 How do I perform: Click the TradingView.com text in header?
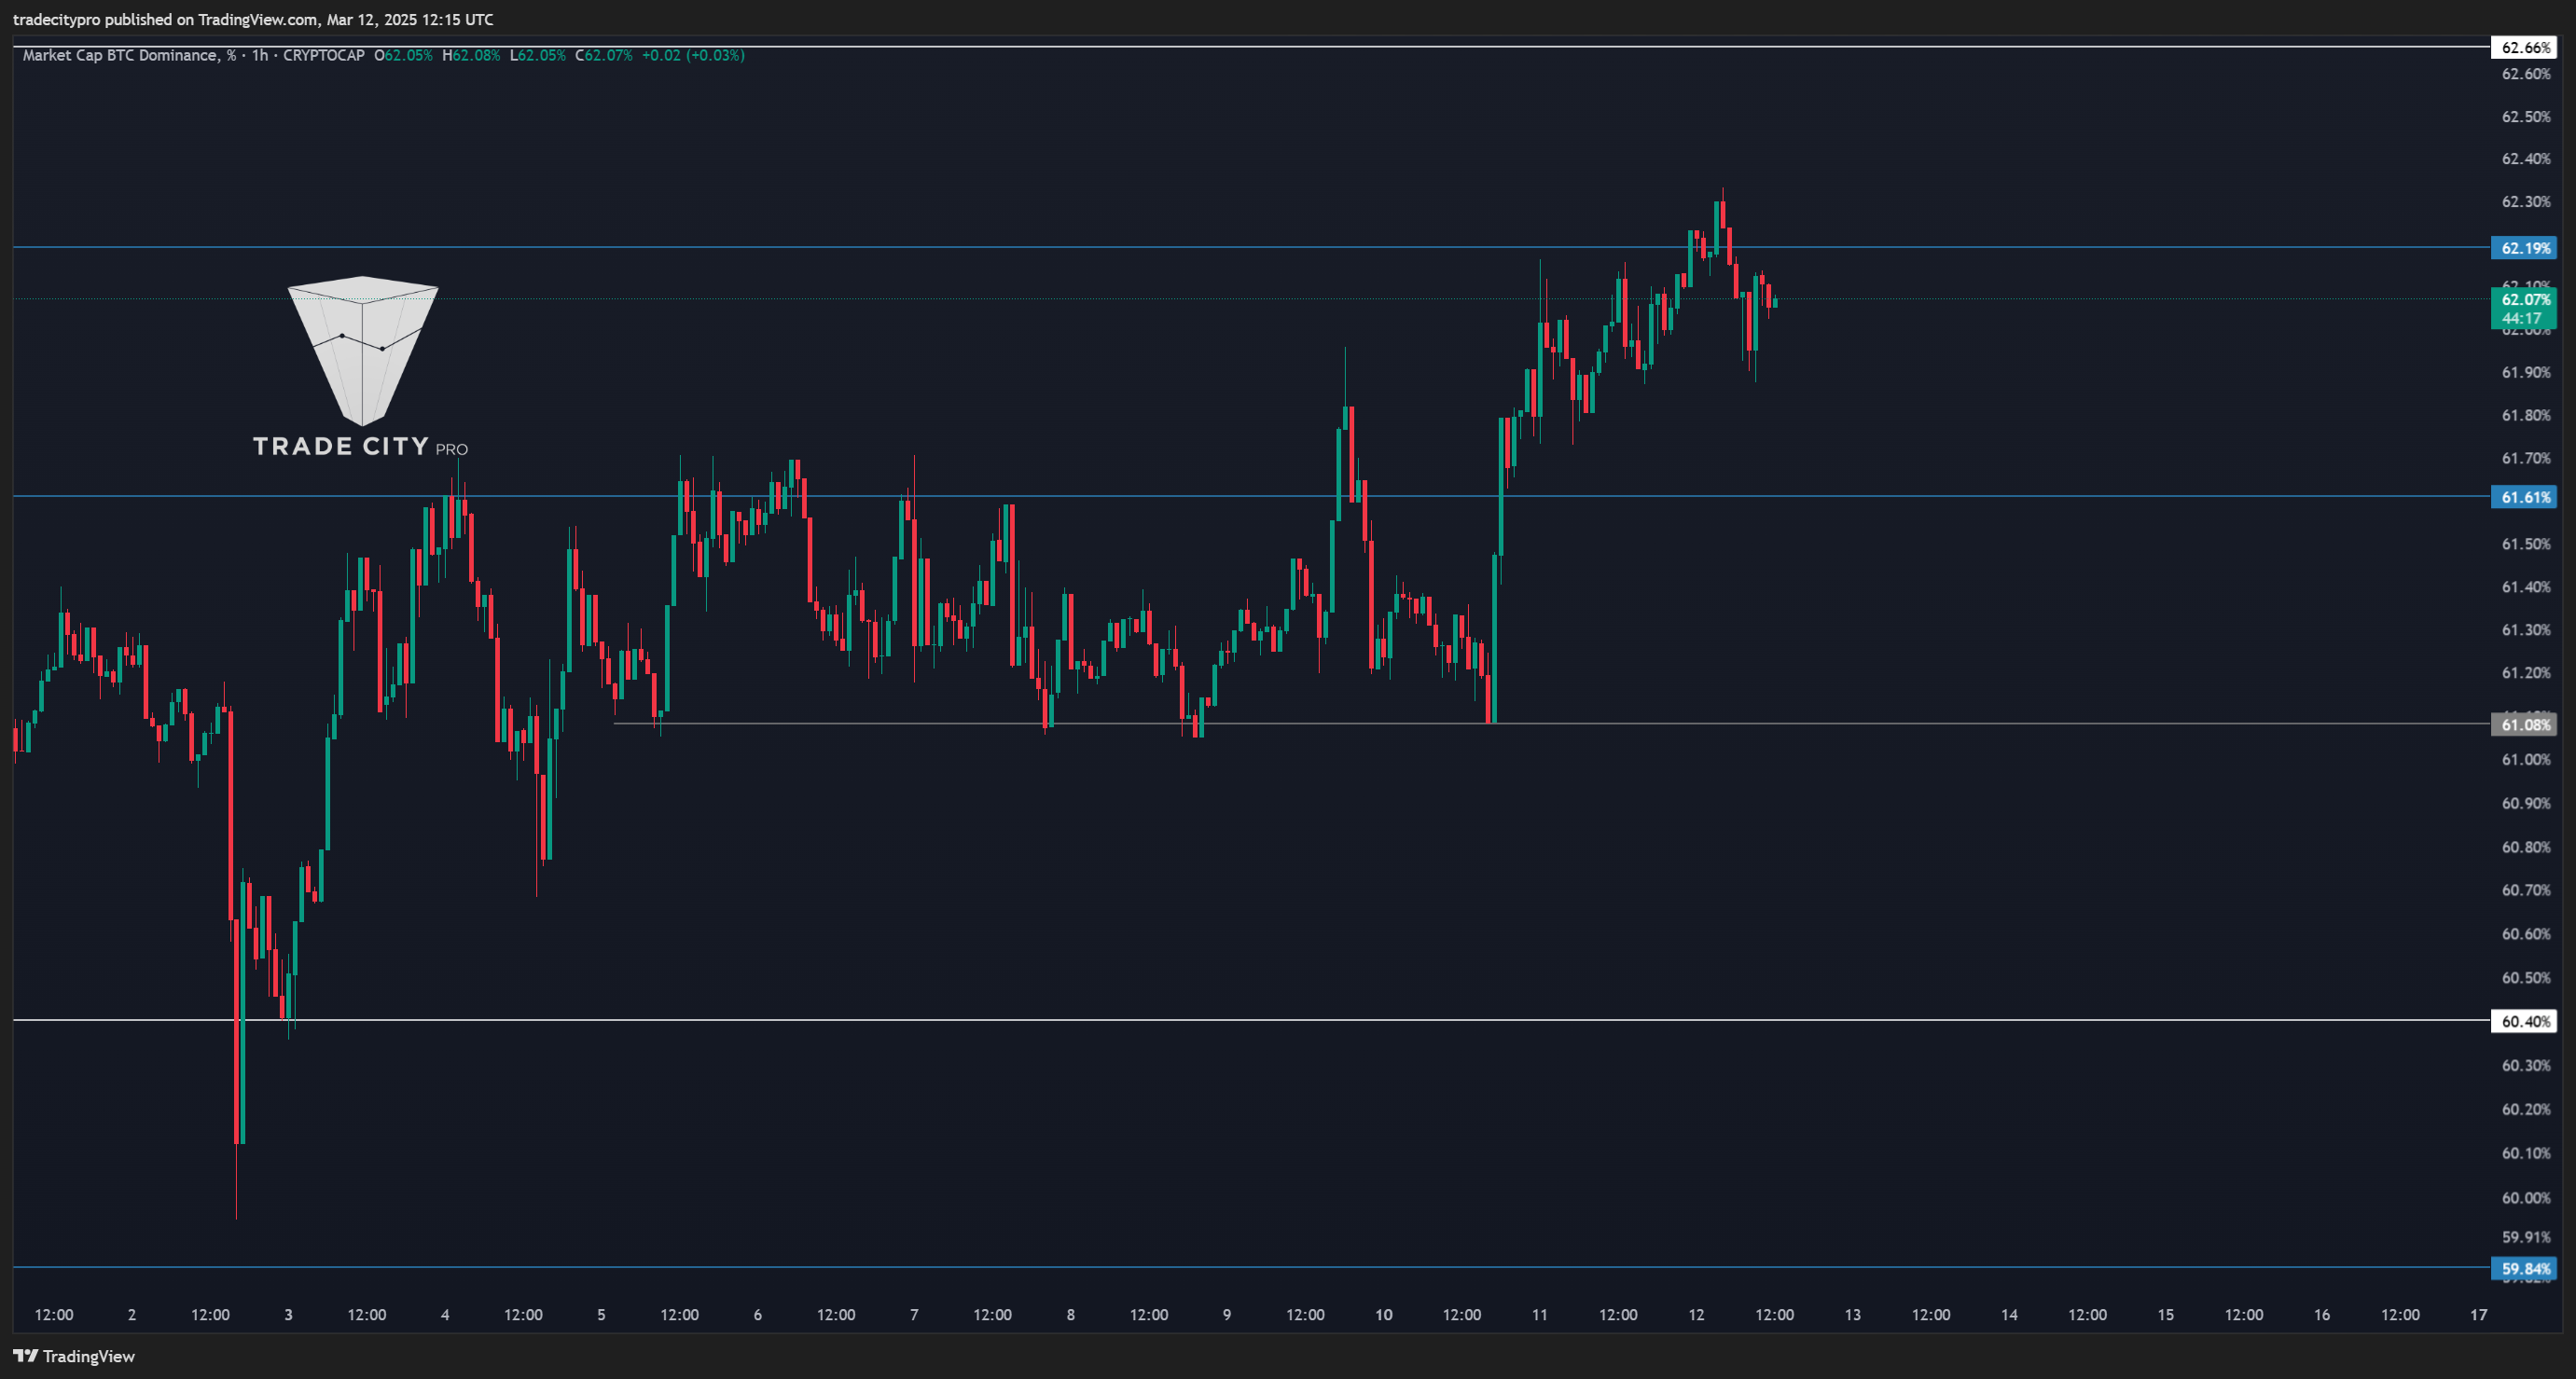(x=258, y=20)
